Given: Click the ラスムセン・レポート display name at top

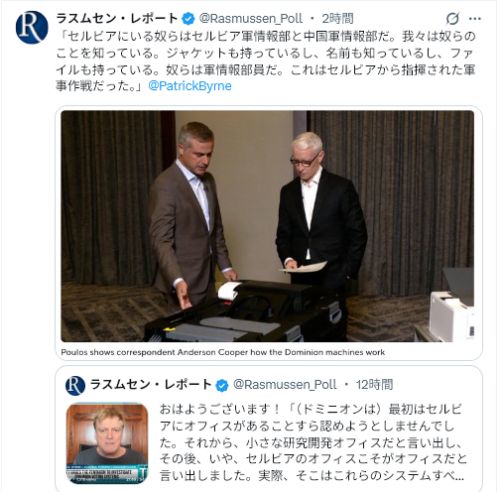Looking at the screenshot, I should pyautogui.click(x=117, y=18).
